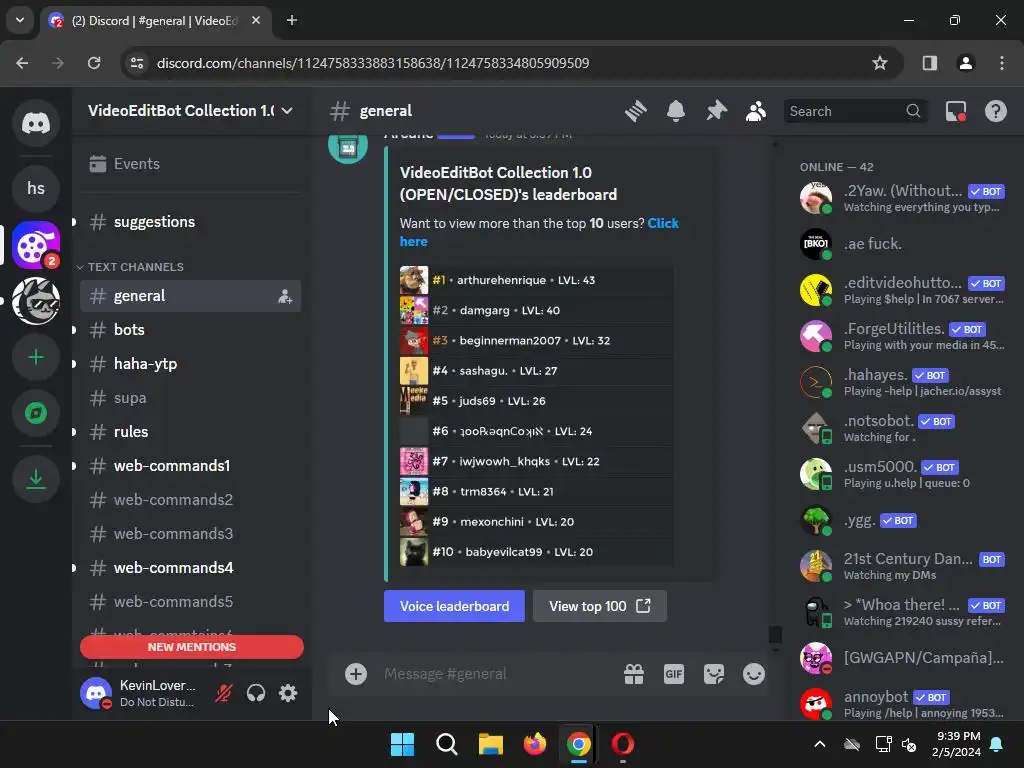The height and width of the screenshot is (768, 1024).
Task: Click the attachment plus button in message bar
Action: (356, 674)
